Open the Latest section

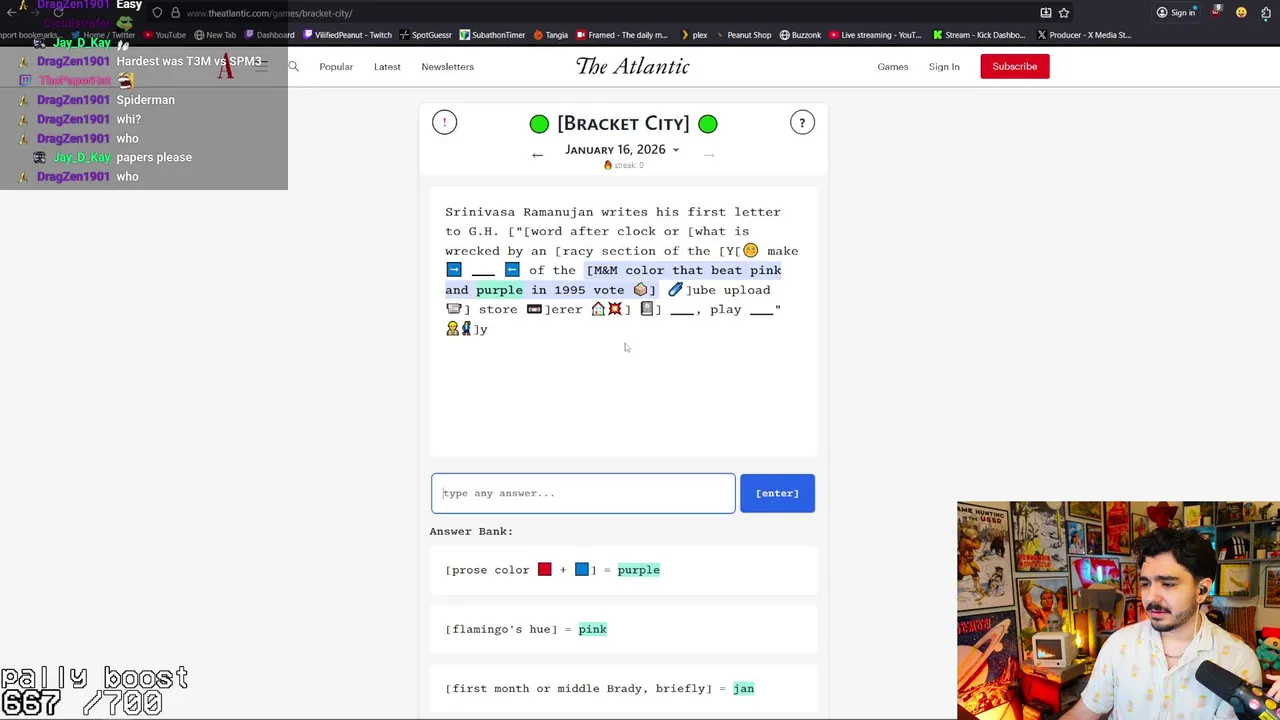point(387,67)
